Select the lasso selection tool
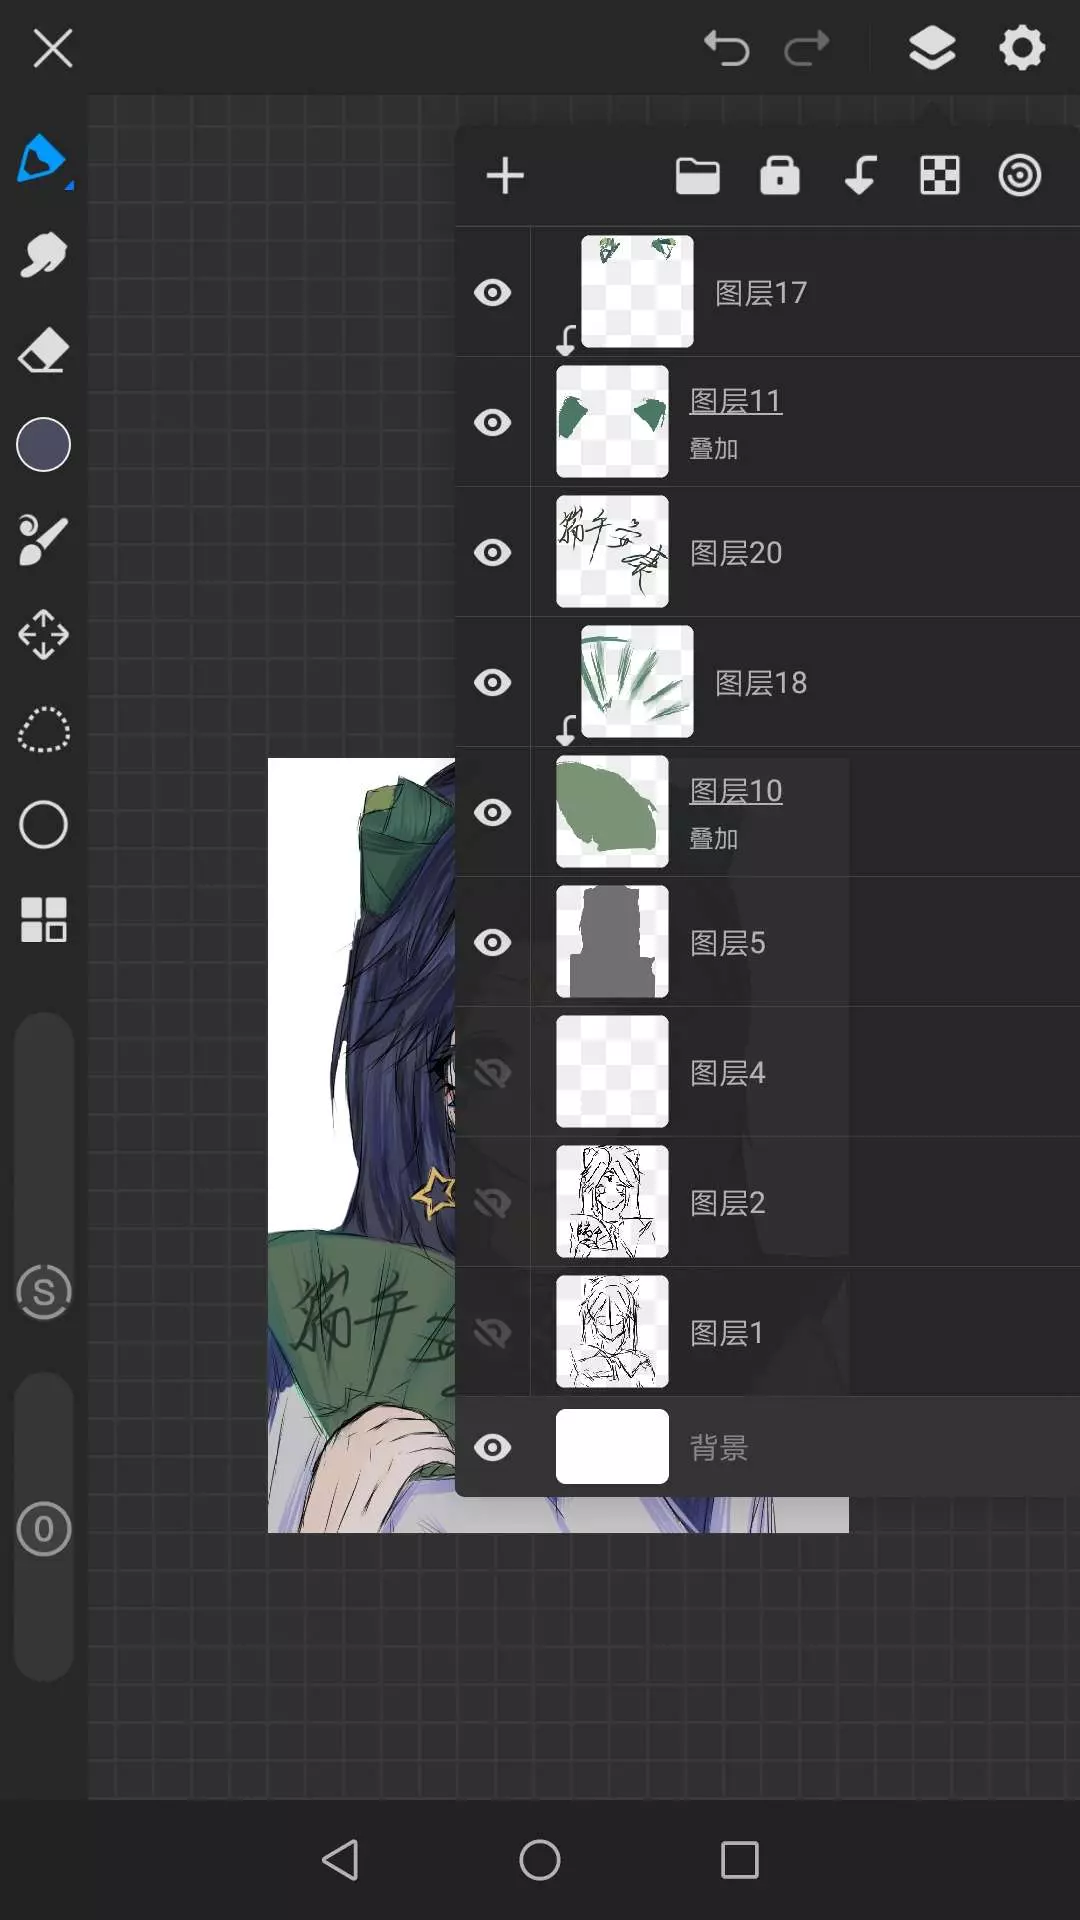This screenshot has width=1080, height=1920. tap(43, 730)
